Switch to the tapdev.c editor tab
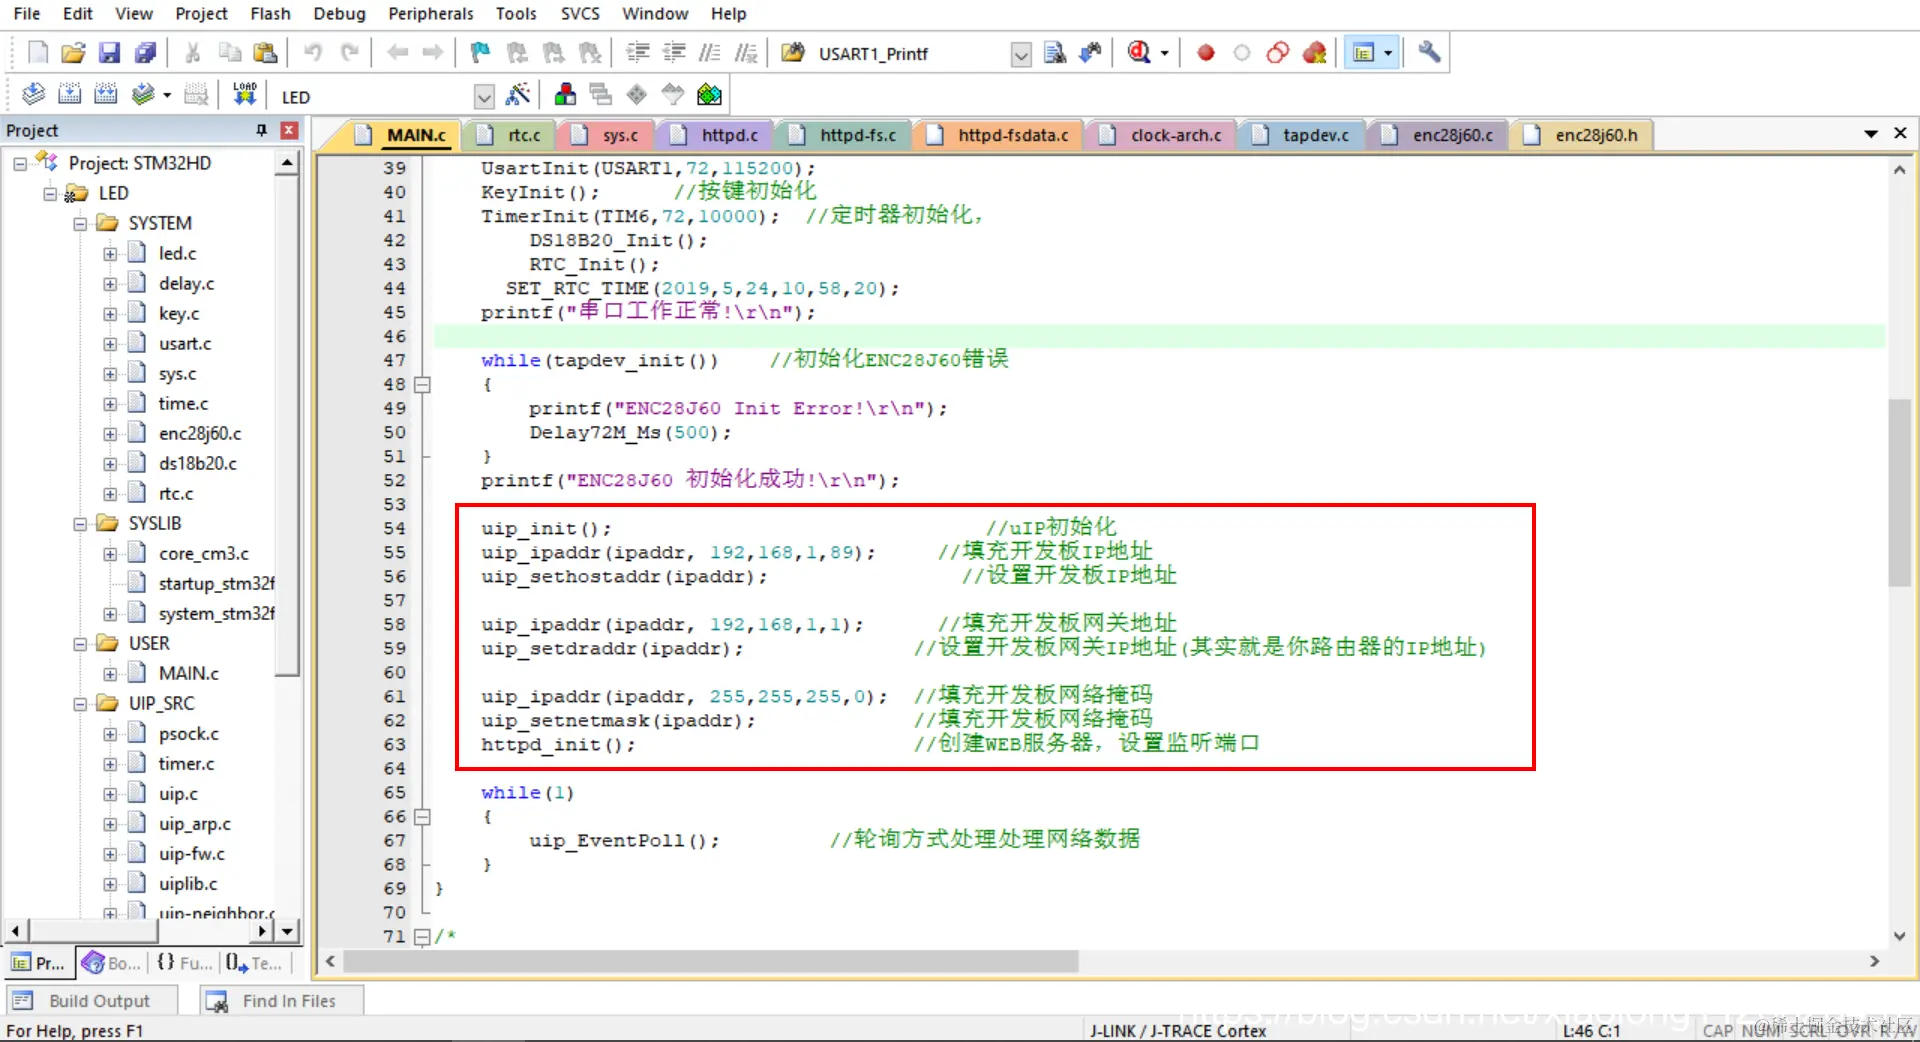Screen dimensions: 1920x1042 coord(1304,134)
